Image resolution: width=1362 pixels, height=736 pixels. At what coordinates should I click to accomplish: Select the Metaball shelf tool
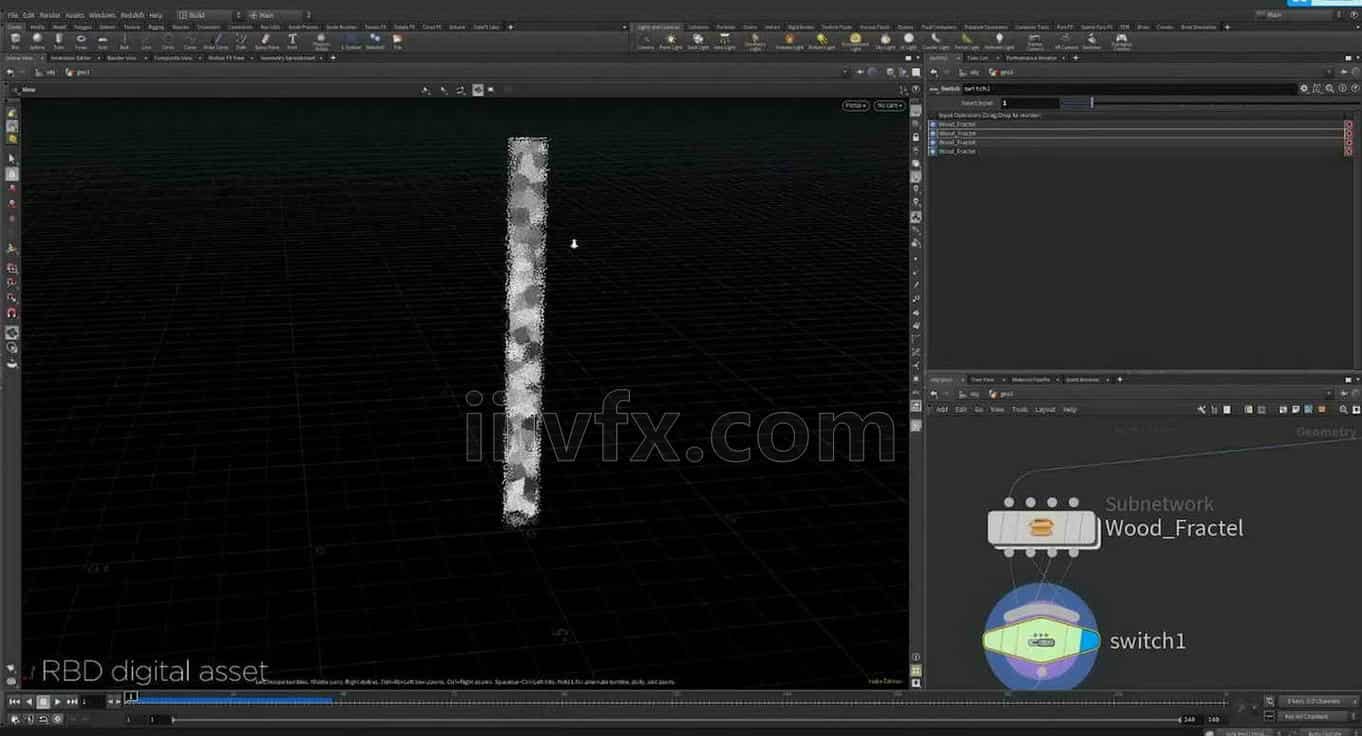375,40
